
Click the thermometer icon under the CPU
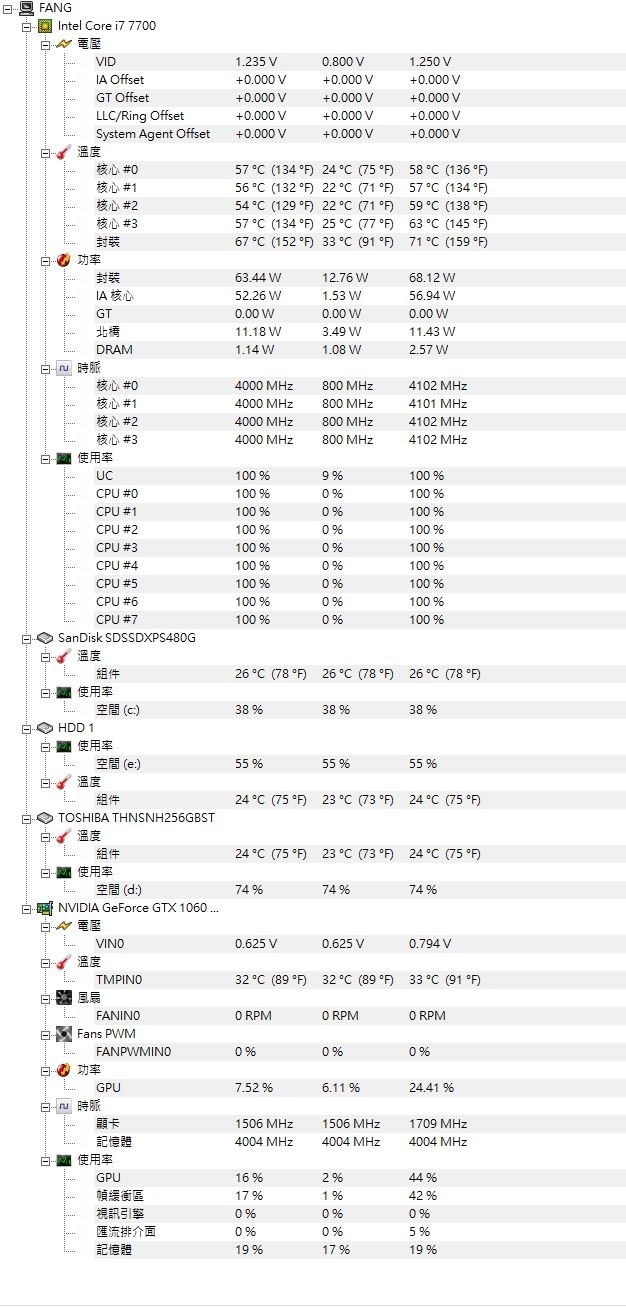(64, 152)
